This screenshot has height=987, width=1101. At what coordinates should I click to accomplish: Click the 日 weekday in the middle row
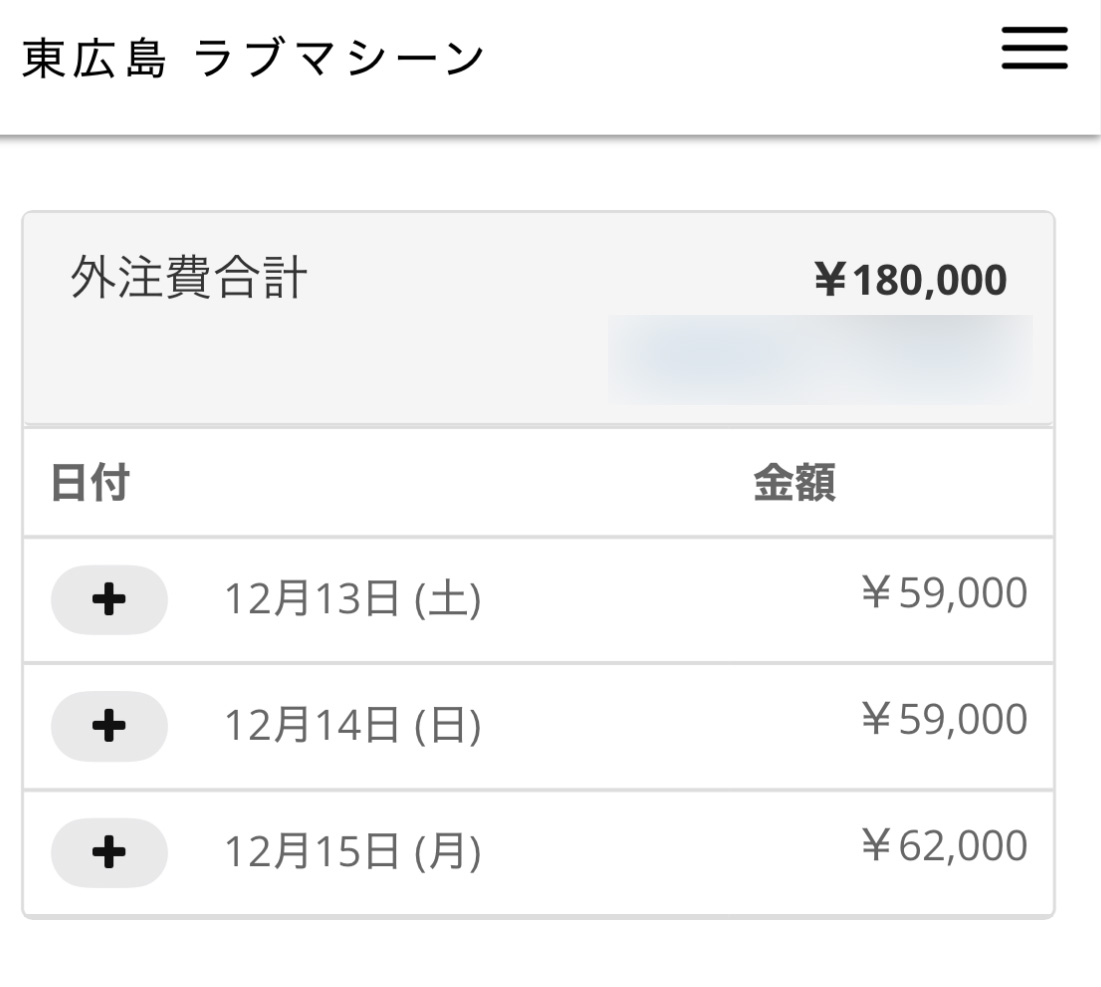447,727
